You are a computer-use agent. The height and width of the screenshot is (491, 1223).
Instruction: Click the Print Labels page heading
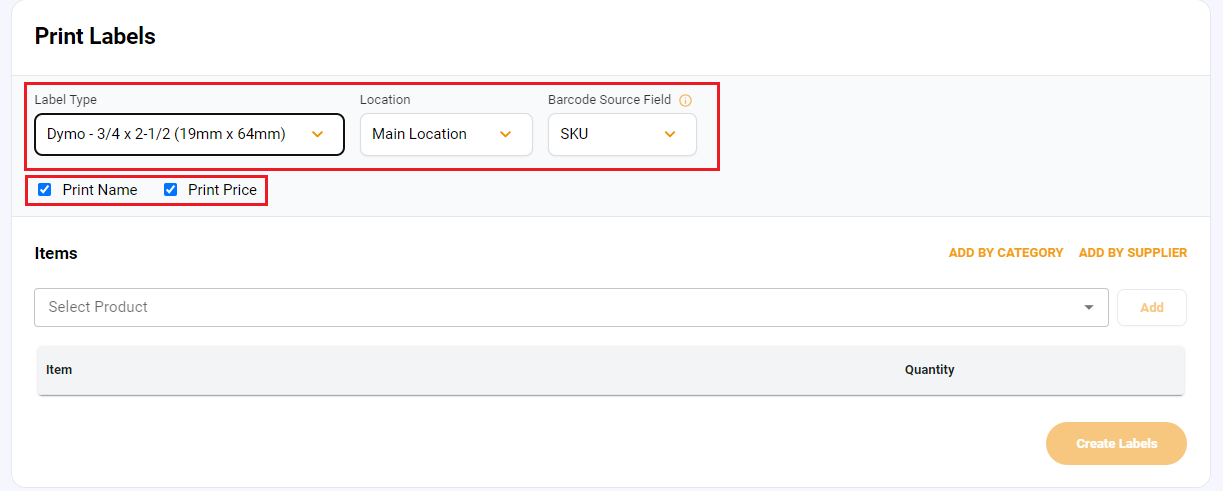point(95,37)
